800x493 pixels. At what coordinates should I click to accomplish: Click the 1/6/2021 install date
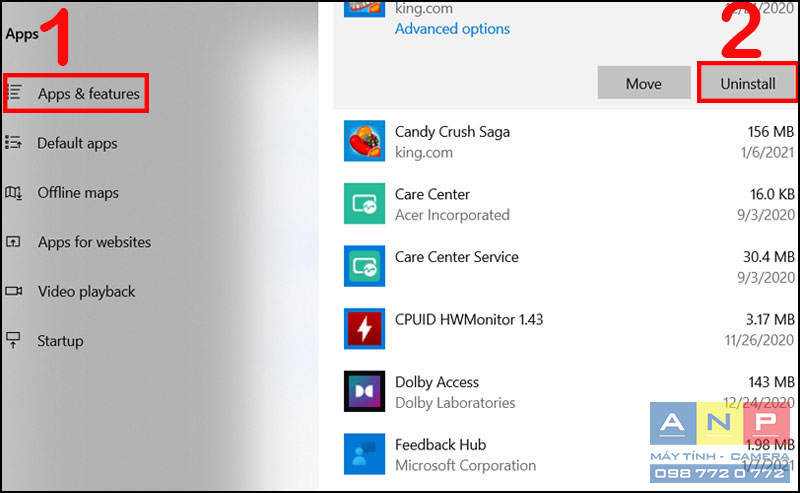click(x=767, y=152)
